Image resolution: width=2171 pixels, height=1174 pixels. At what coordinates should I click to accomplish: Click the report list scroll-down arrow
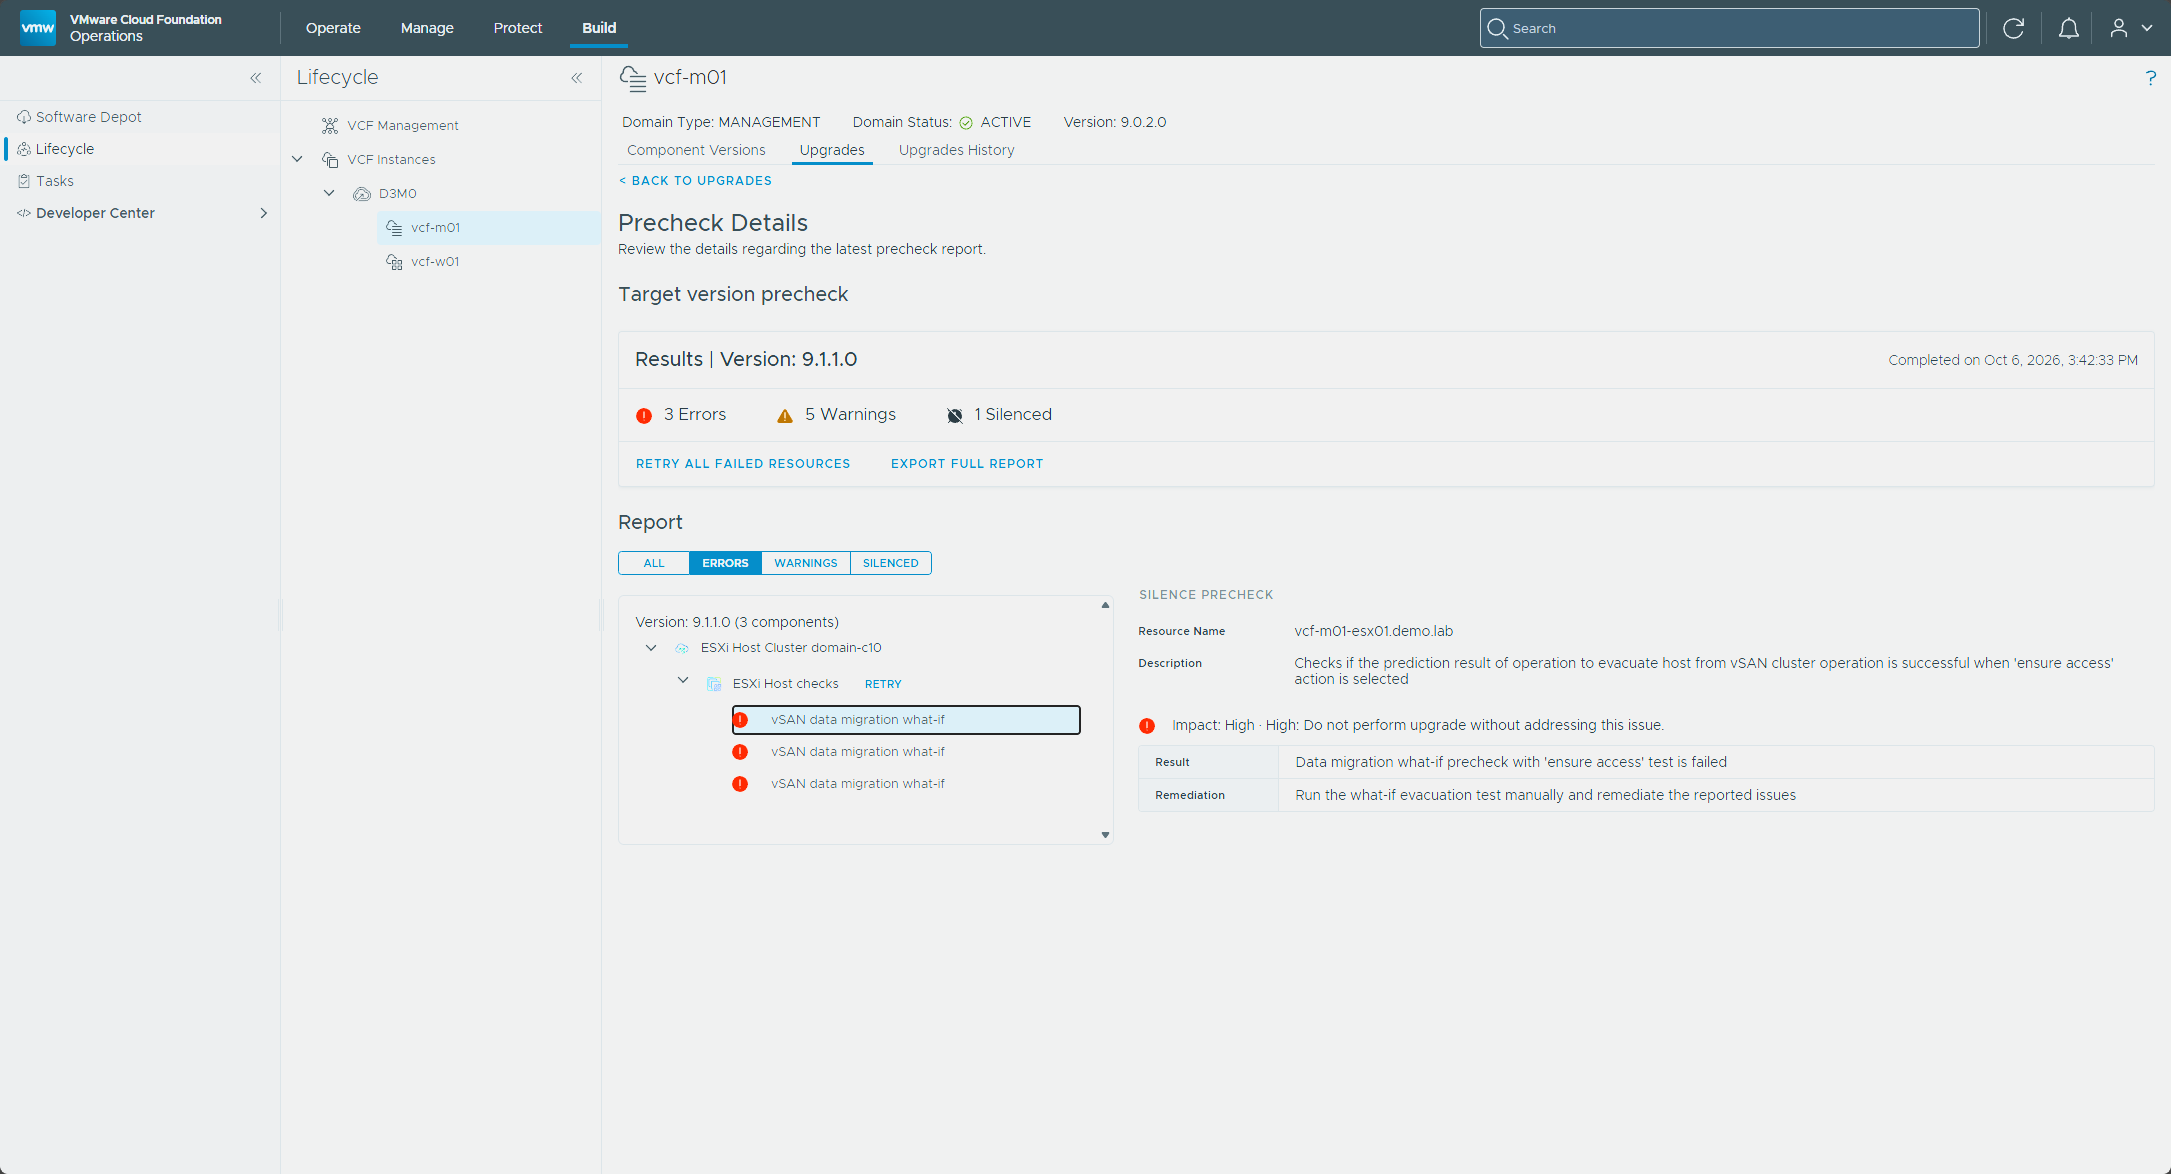tap(1105, 835)
